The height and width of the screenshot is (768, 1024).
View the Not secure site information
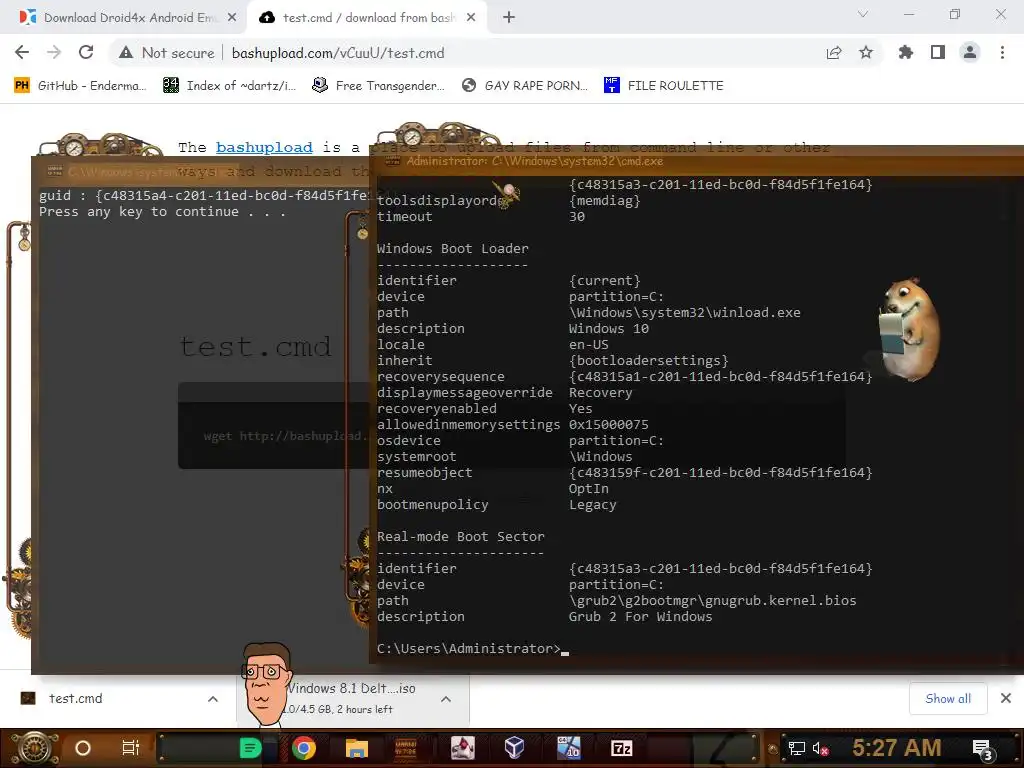click(167, 53)
